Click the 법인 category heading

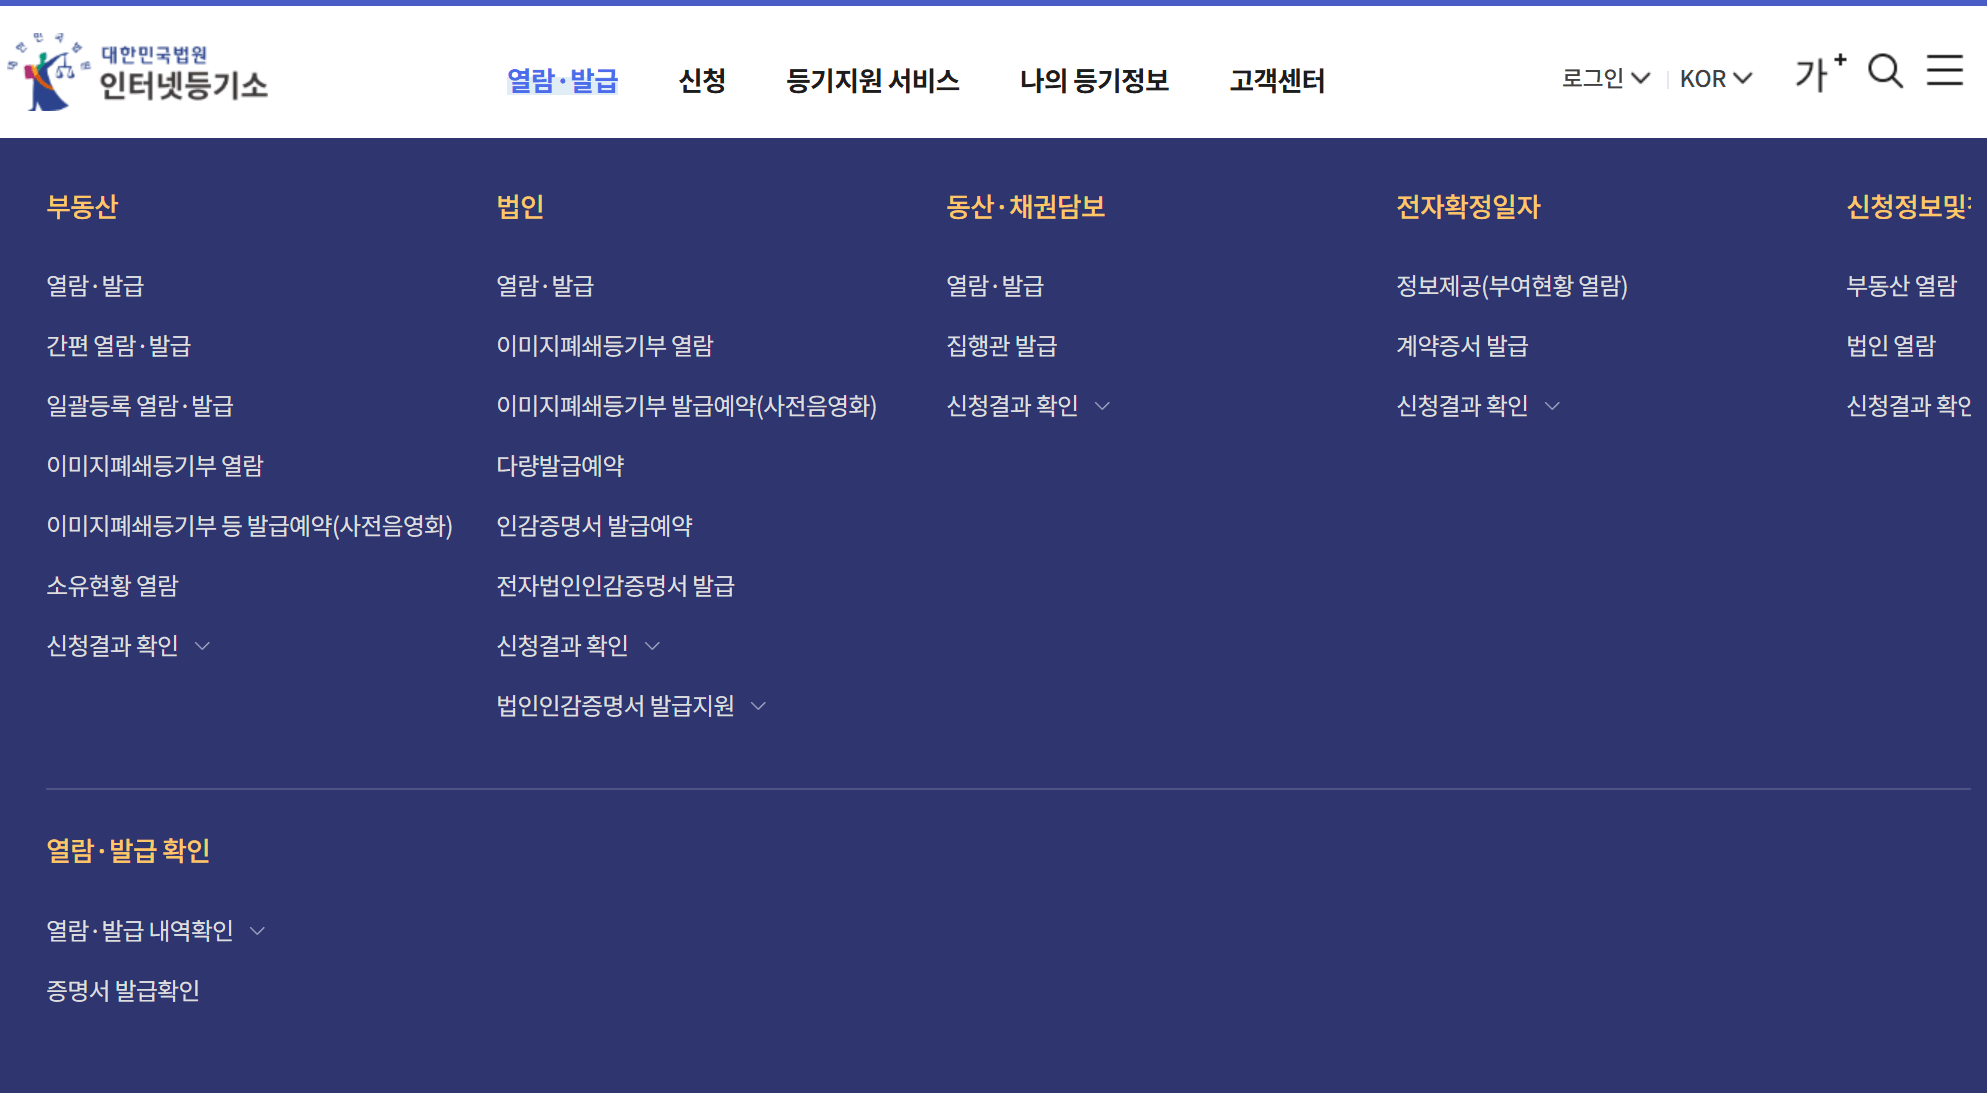click(x=520, y=206)
